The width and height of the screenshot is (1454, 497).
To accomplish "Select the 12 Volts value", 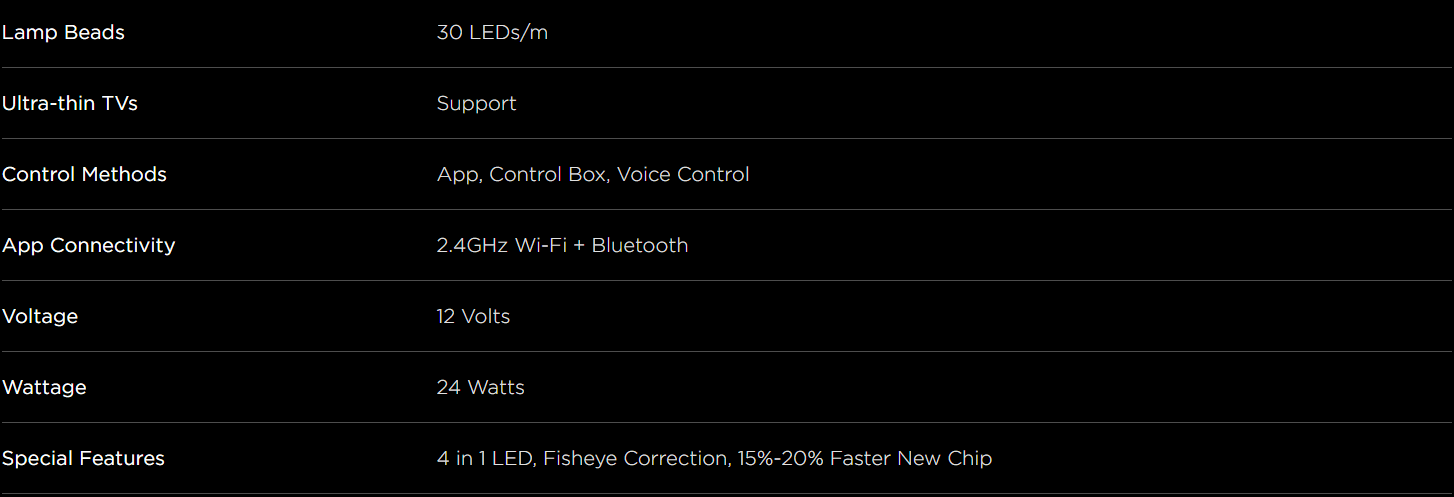I will [473, 316].
